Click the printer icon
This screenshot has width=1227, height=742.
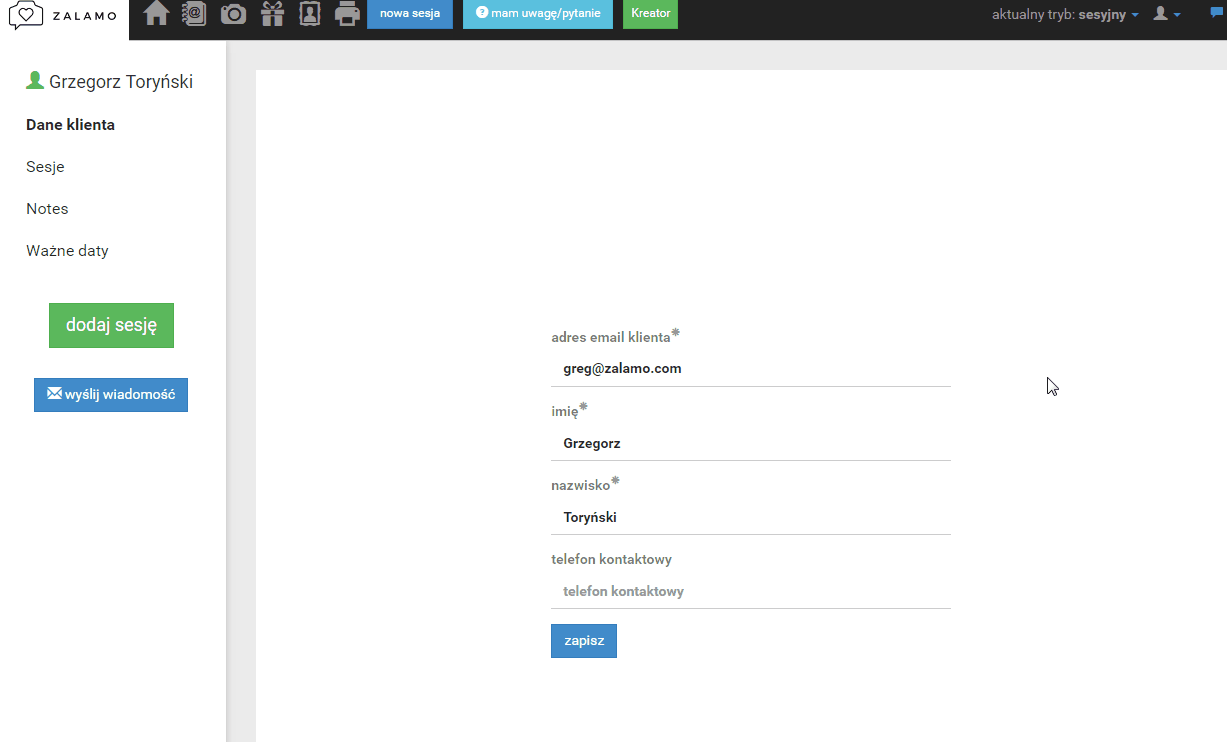[x=347, y=14]
